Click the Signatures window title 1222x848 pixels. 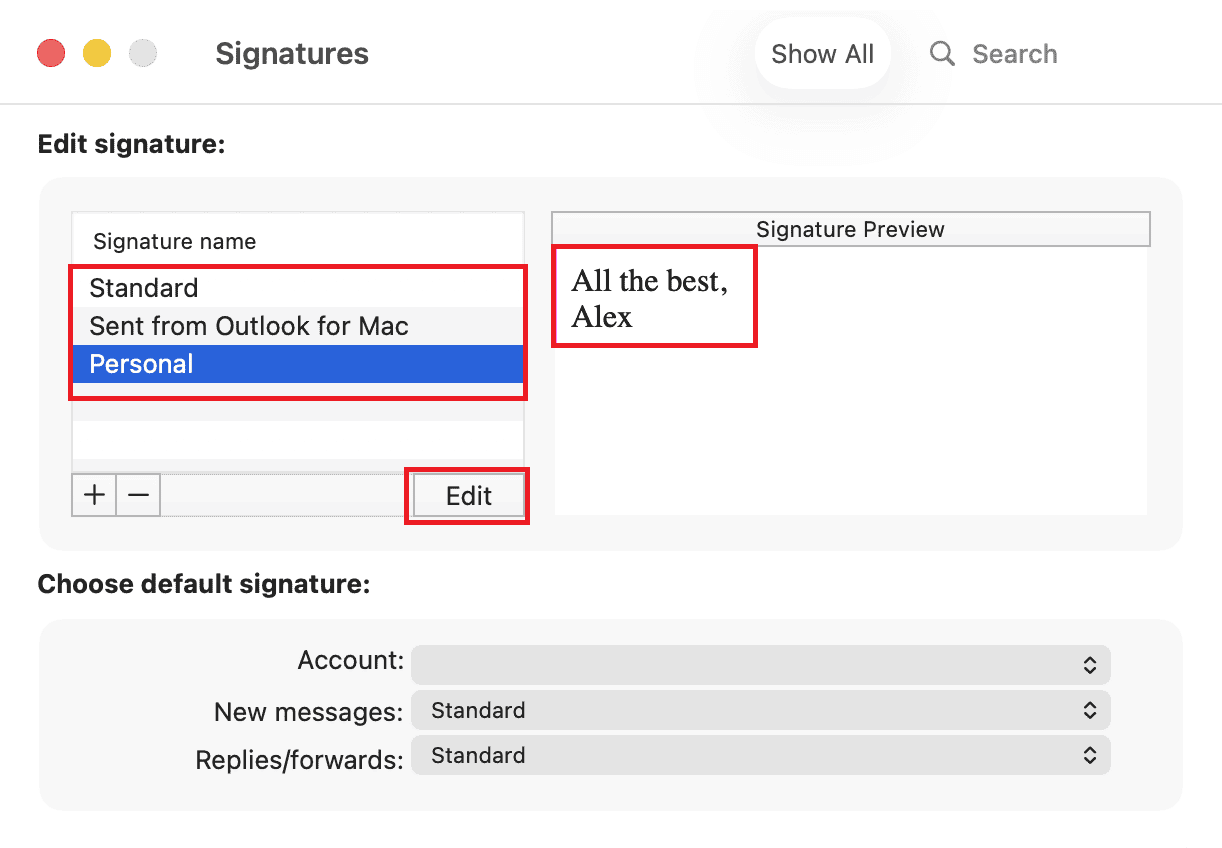tap(292, 53)
